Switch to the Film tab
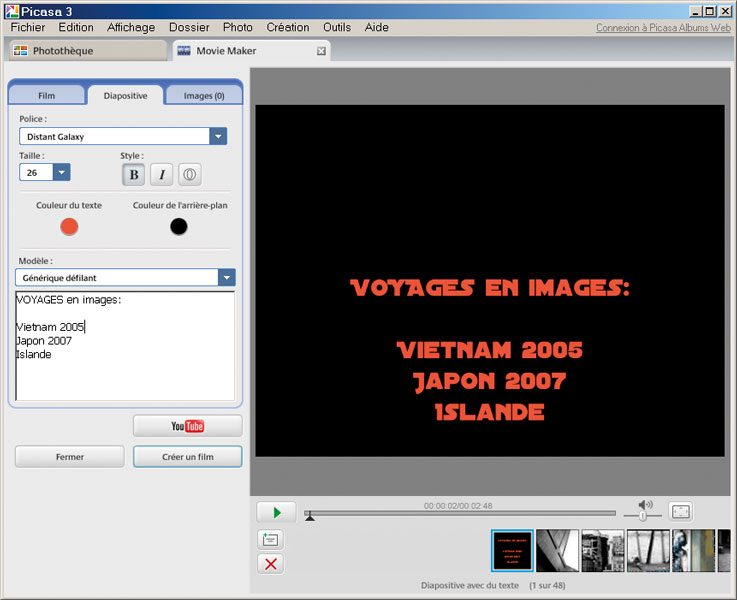 pos(47,95)
